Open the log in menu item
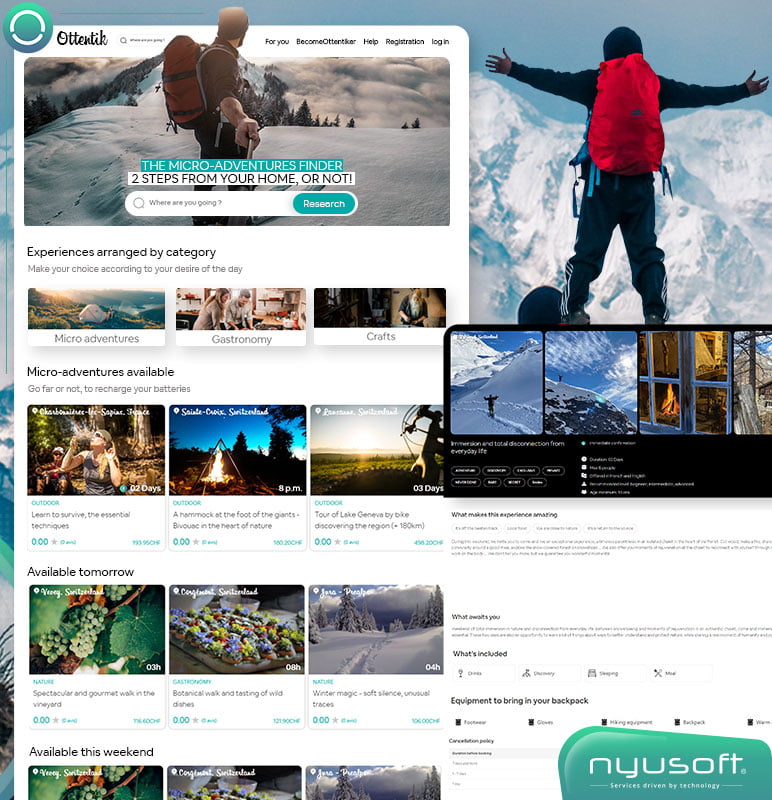The height and width of the screenshot is (800, 772). 440,41
